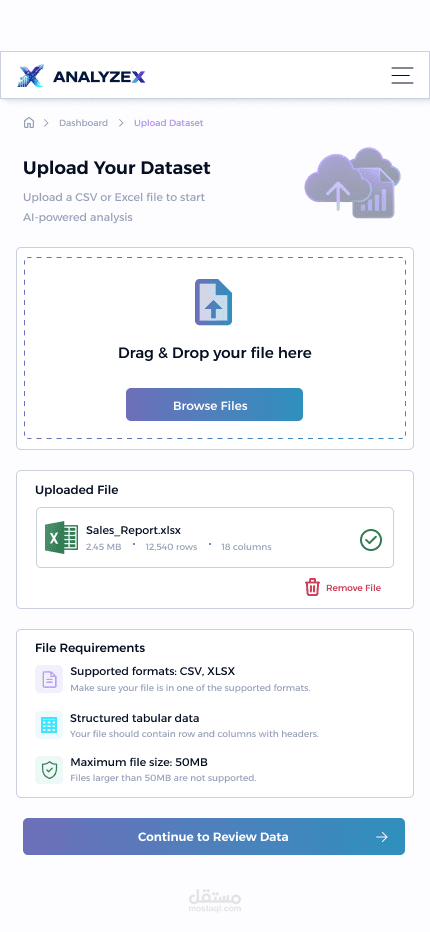
Task: Click the maximum file size shield icon
Action: pyautogui.click(x=49, y=770)
